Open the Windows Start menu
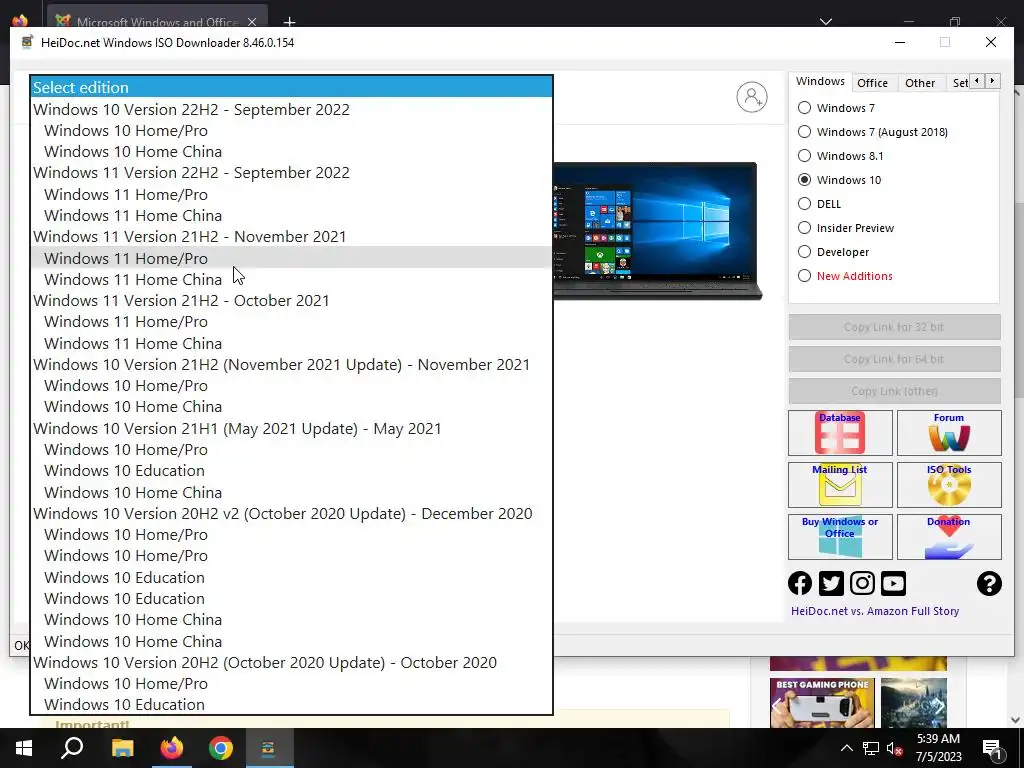This screenshot has width=1024, height=768. 24,748
